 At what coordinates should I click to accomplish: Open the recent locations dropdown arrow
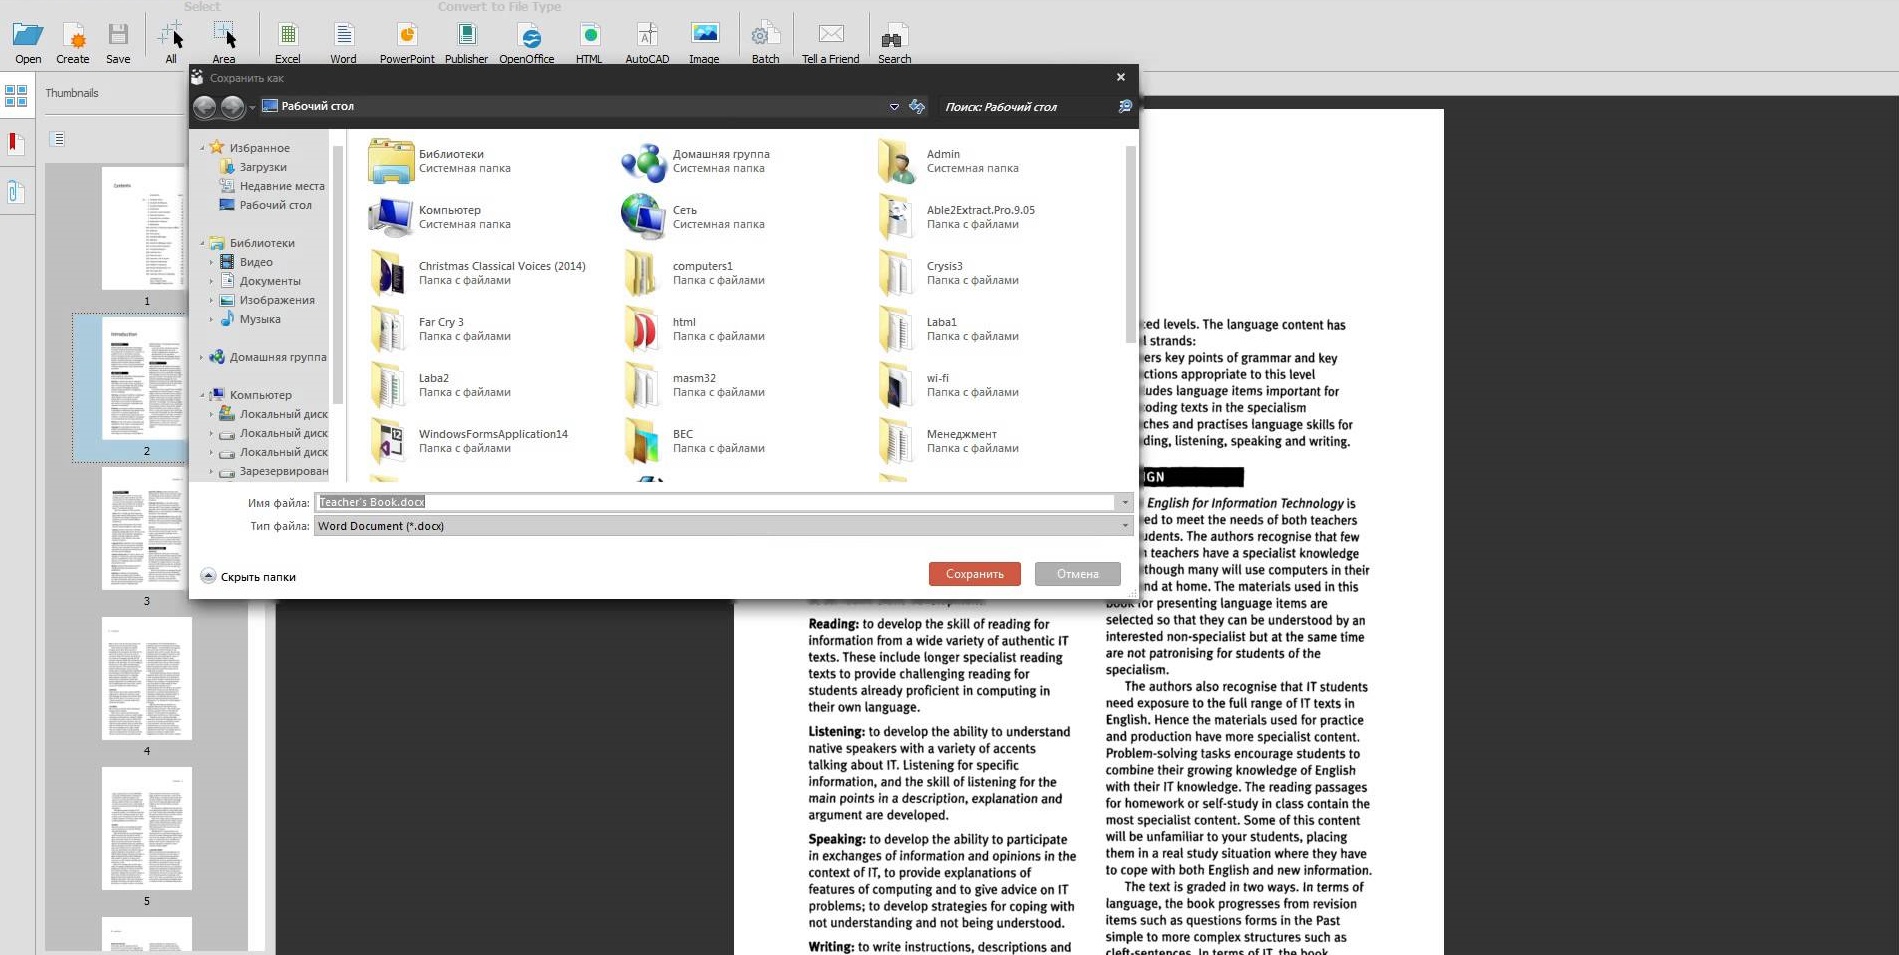(252, 107)
